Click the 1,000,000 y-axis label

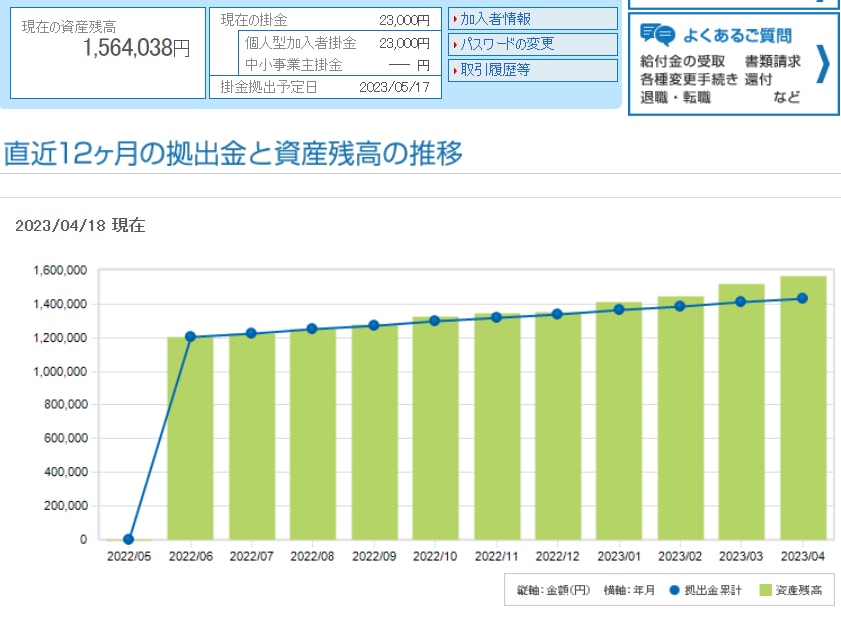click(x=60, y=371)
